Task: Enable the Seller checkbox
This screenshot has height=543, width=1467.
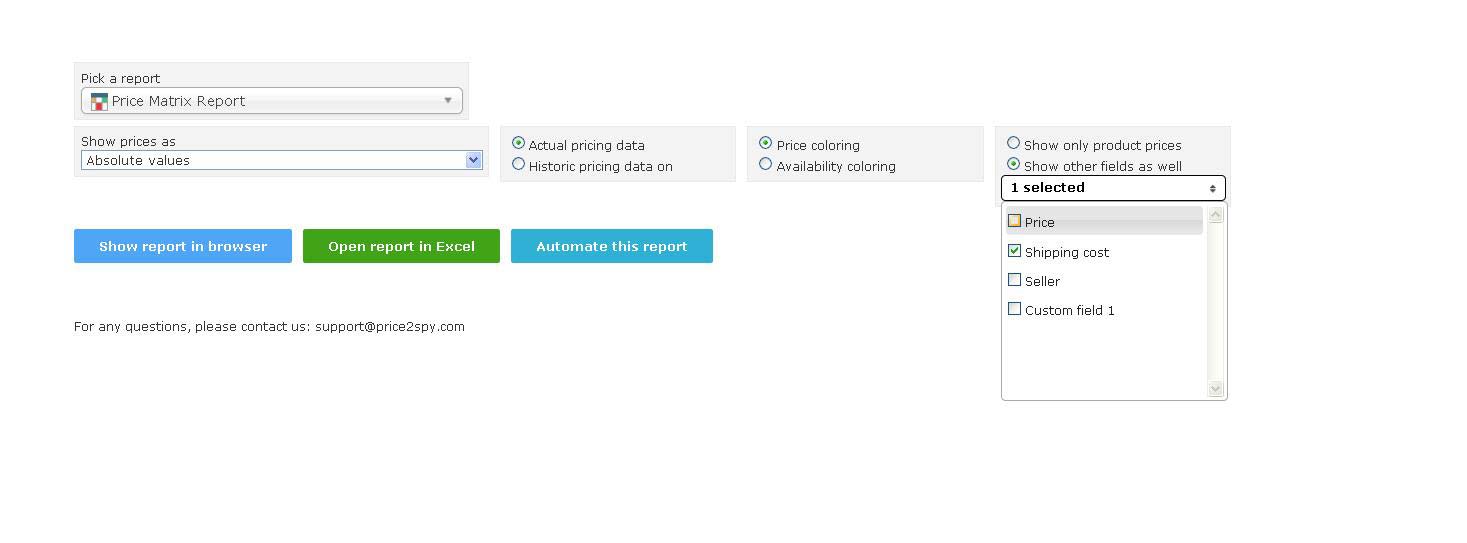Action: (x=1014, y=280)
